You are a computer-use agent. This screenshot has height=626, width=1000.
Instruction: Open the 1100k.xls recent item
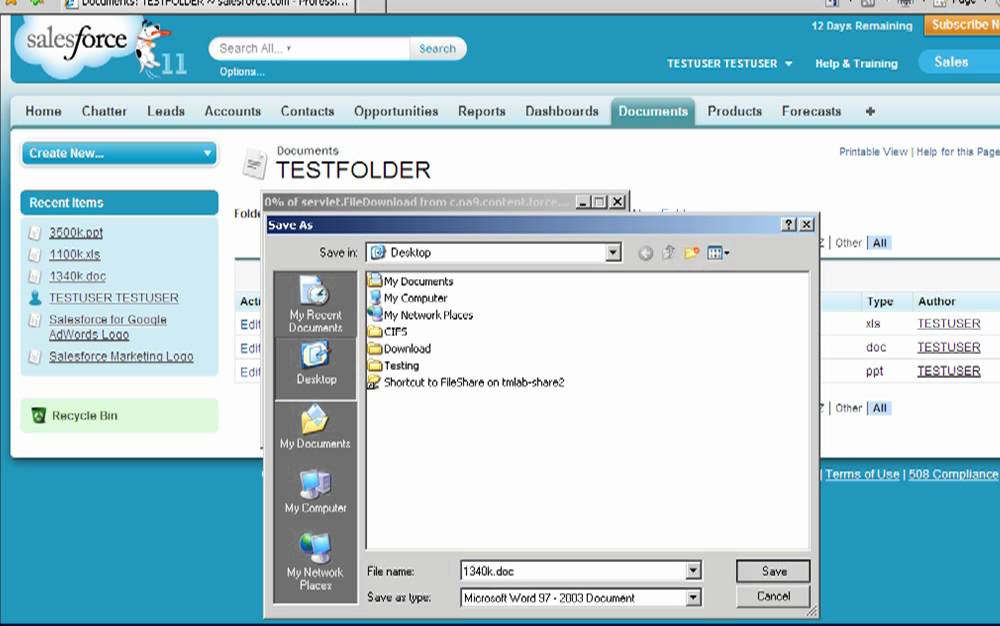click(75, 254)
